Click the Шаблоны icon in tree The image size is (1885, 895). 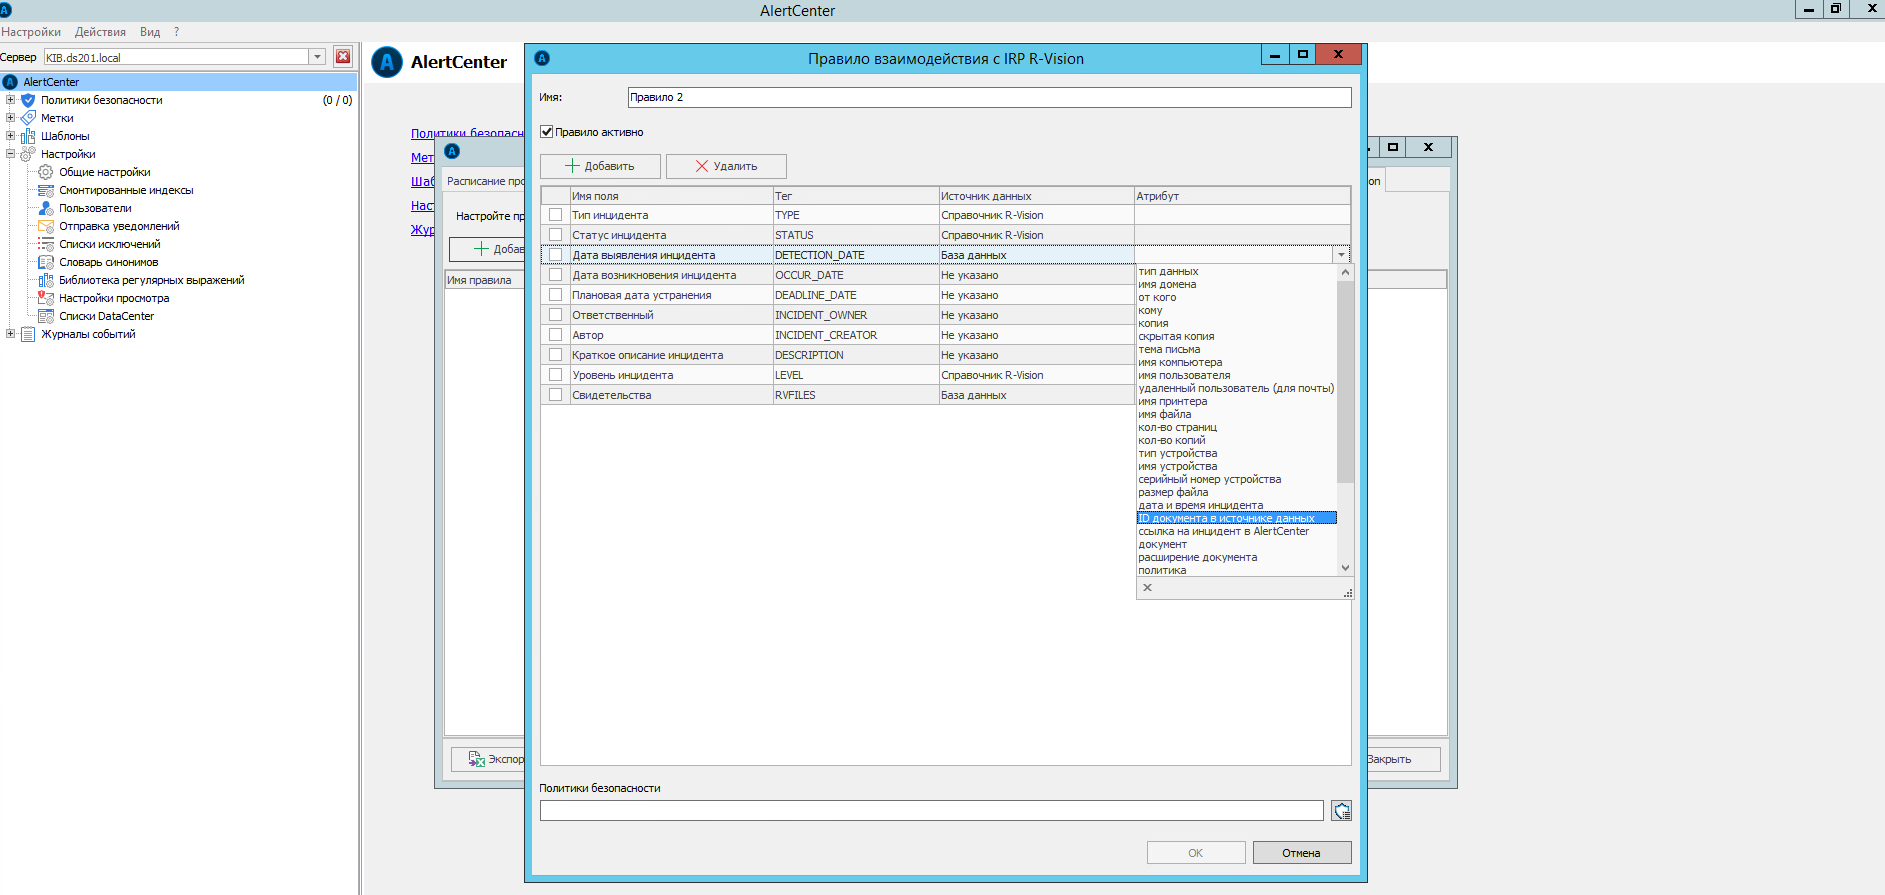[28, 136]
